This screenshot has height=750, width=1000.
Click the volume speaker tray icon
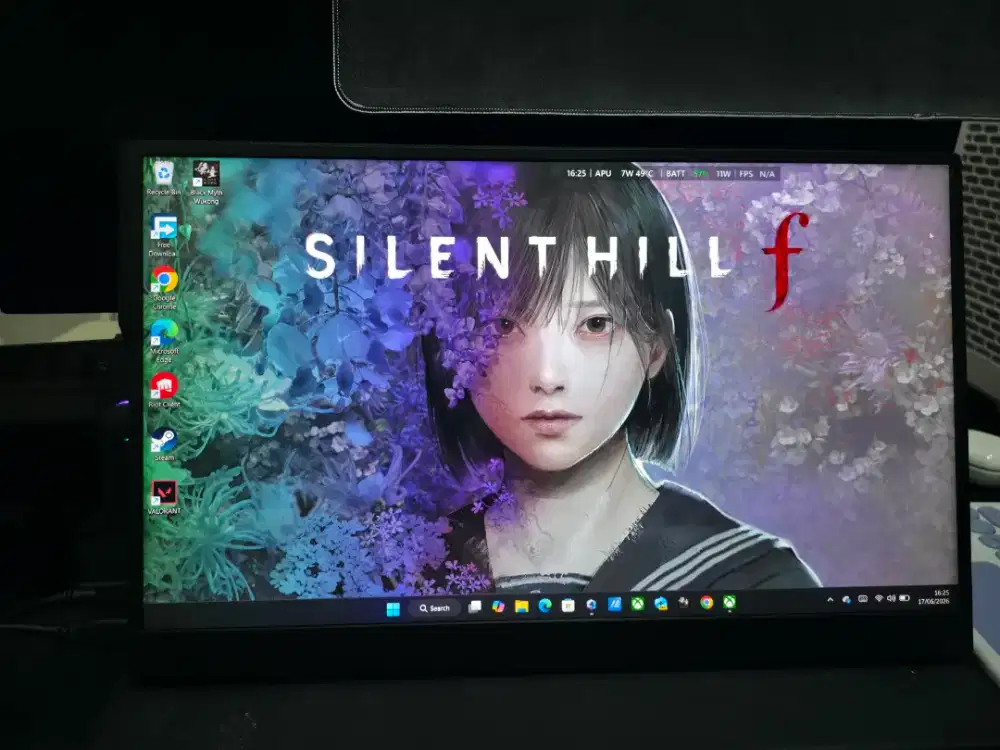[x=891, y=598]
